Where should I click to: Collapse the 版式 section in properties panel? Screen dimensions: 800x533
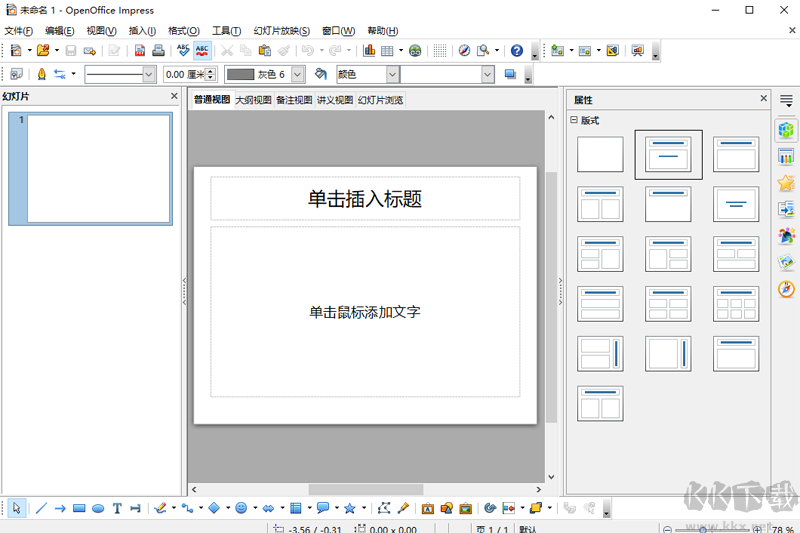click(574, 120)
